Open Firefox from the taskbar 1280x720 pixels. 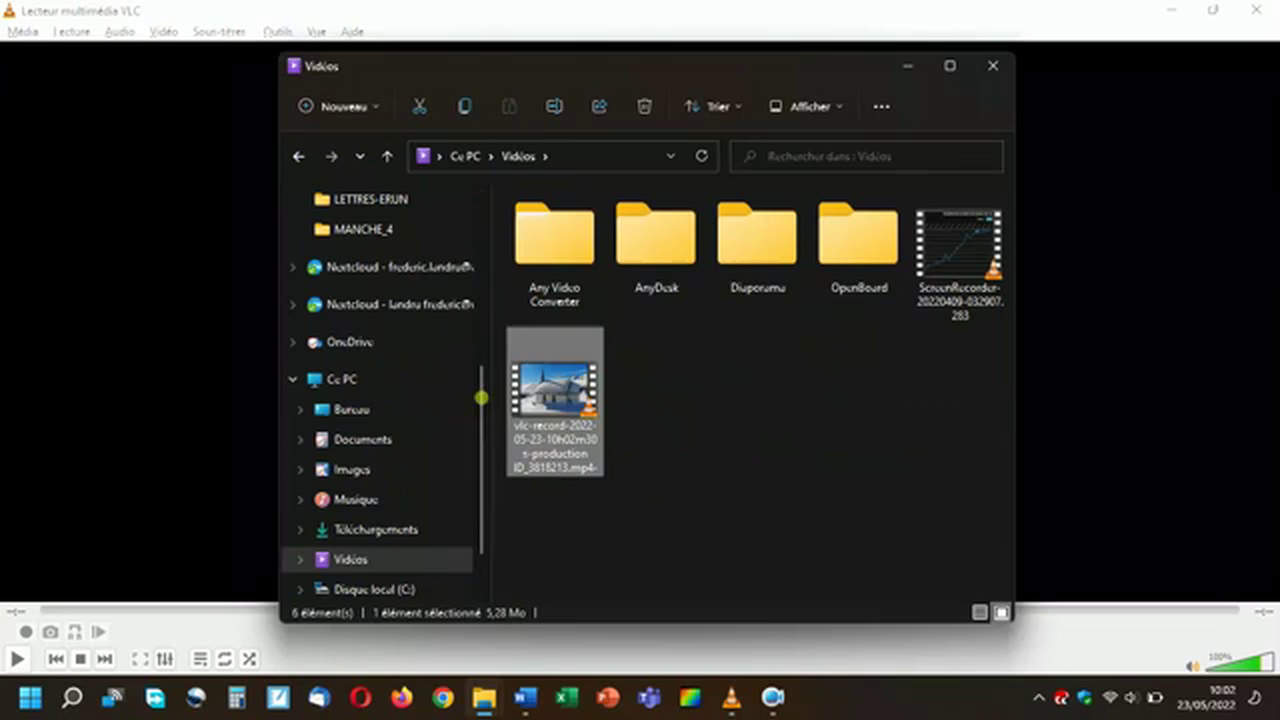tap(401, 697)
